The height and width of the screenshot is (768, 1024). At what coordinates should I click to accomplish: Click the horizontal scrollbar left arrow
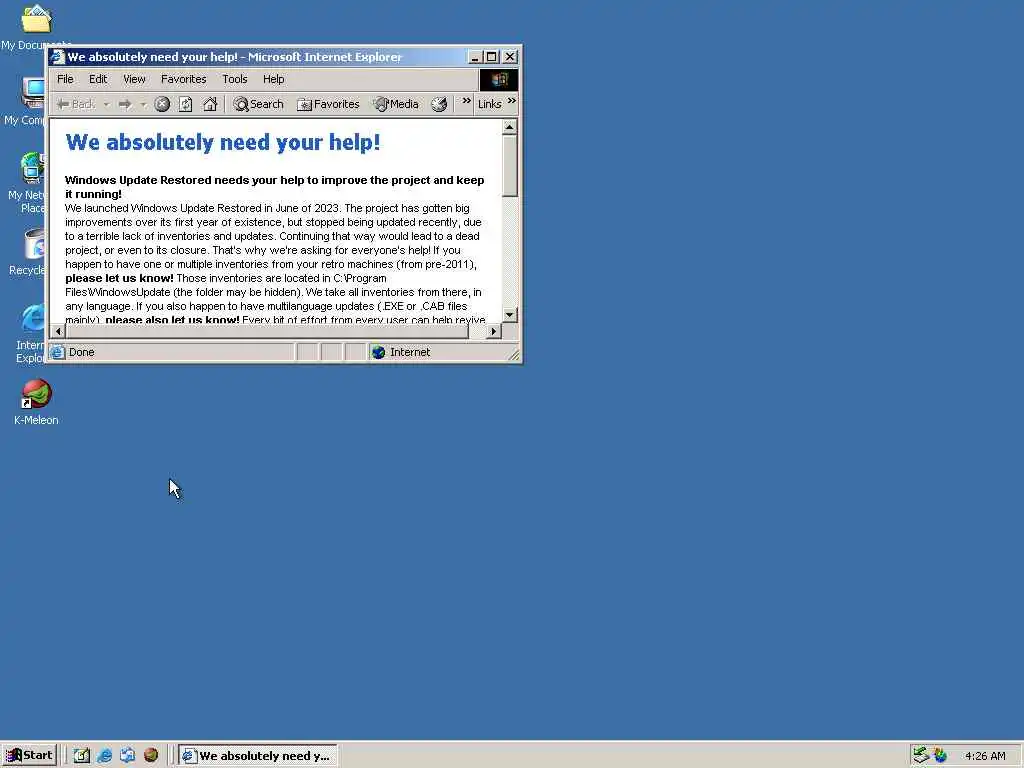click(58, 331)
